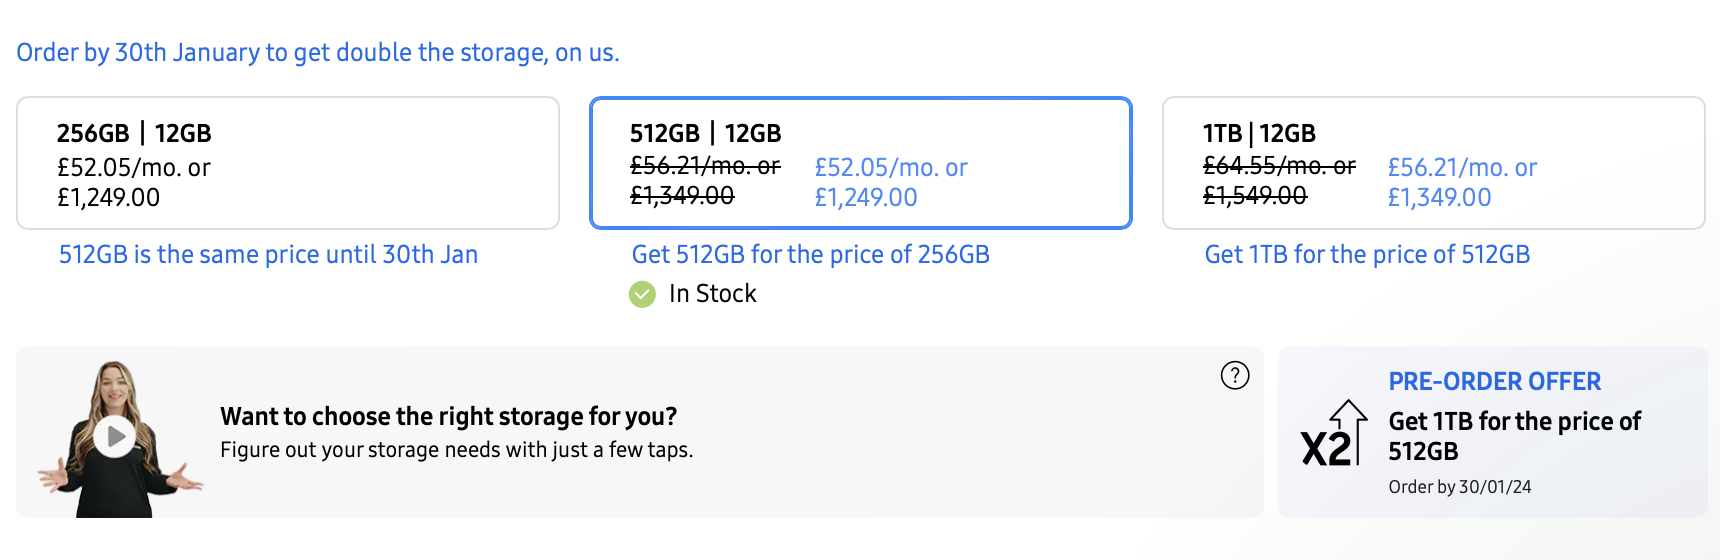Click the "Order by 30th January" promo text

(x=318, y=52)
